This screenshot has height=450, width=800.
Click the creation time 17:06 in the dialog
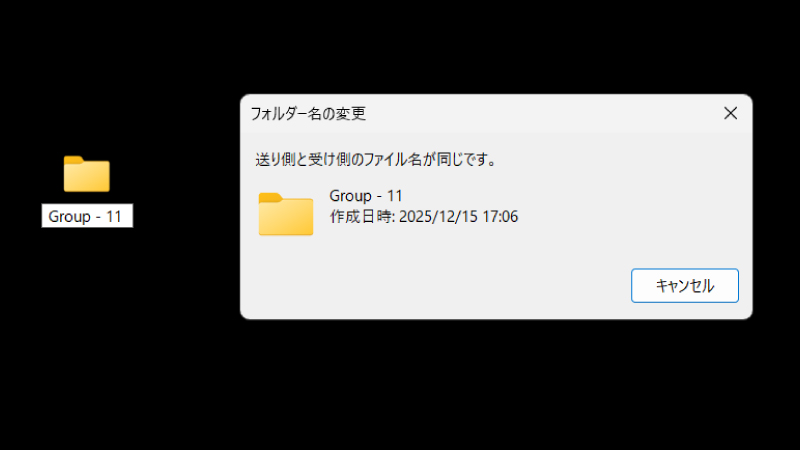click(500, 216)
